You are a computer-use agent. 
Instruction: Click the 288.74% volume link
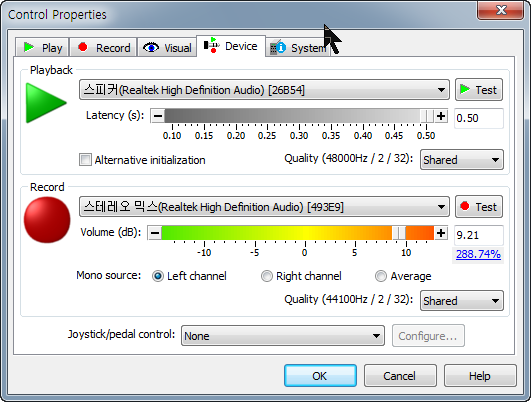pos(478,254)
